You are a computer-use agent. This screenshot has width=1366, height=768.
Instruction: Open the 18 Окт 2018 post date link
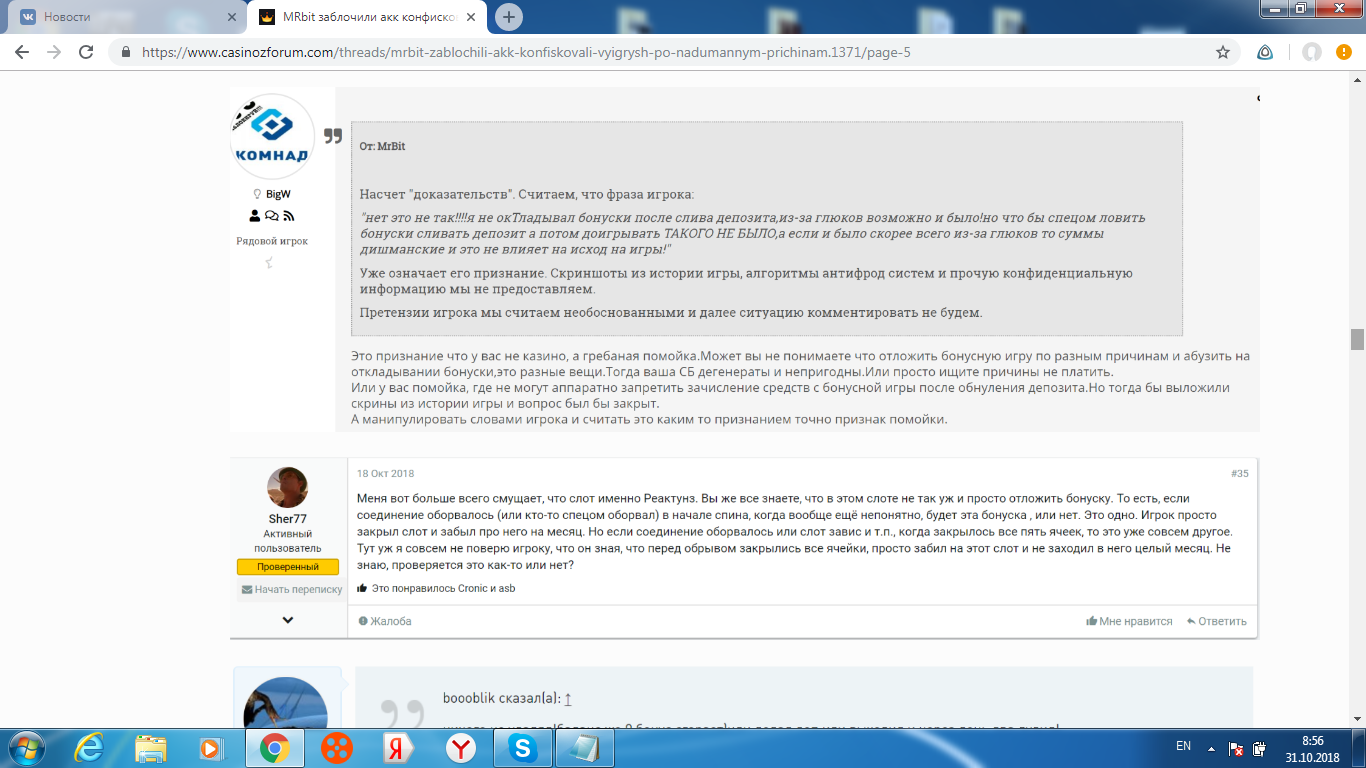coord(385,474)
